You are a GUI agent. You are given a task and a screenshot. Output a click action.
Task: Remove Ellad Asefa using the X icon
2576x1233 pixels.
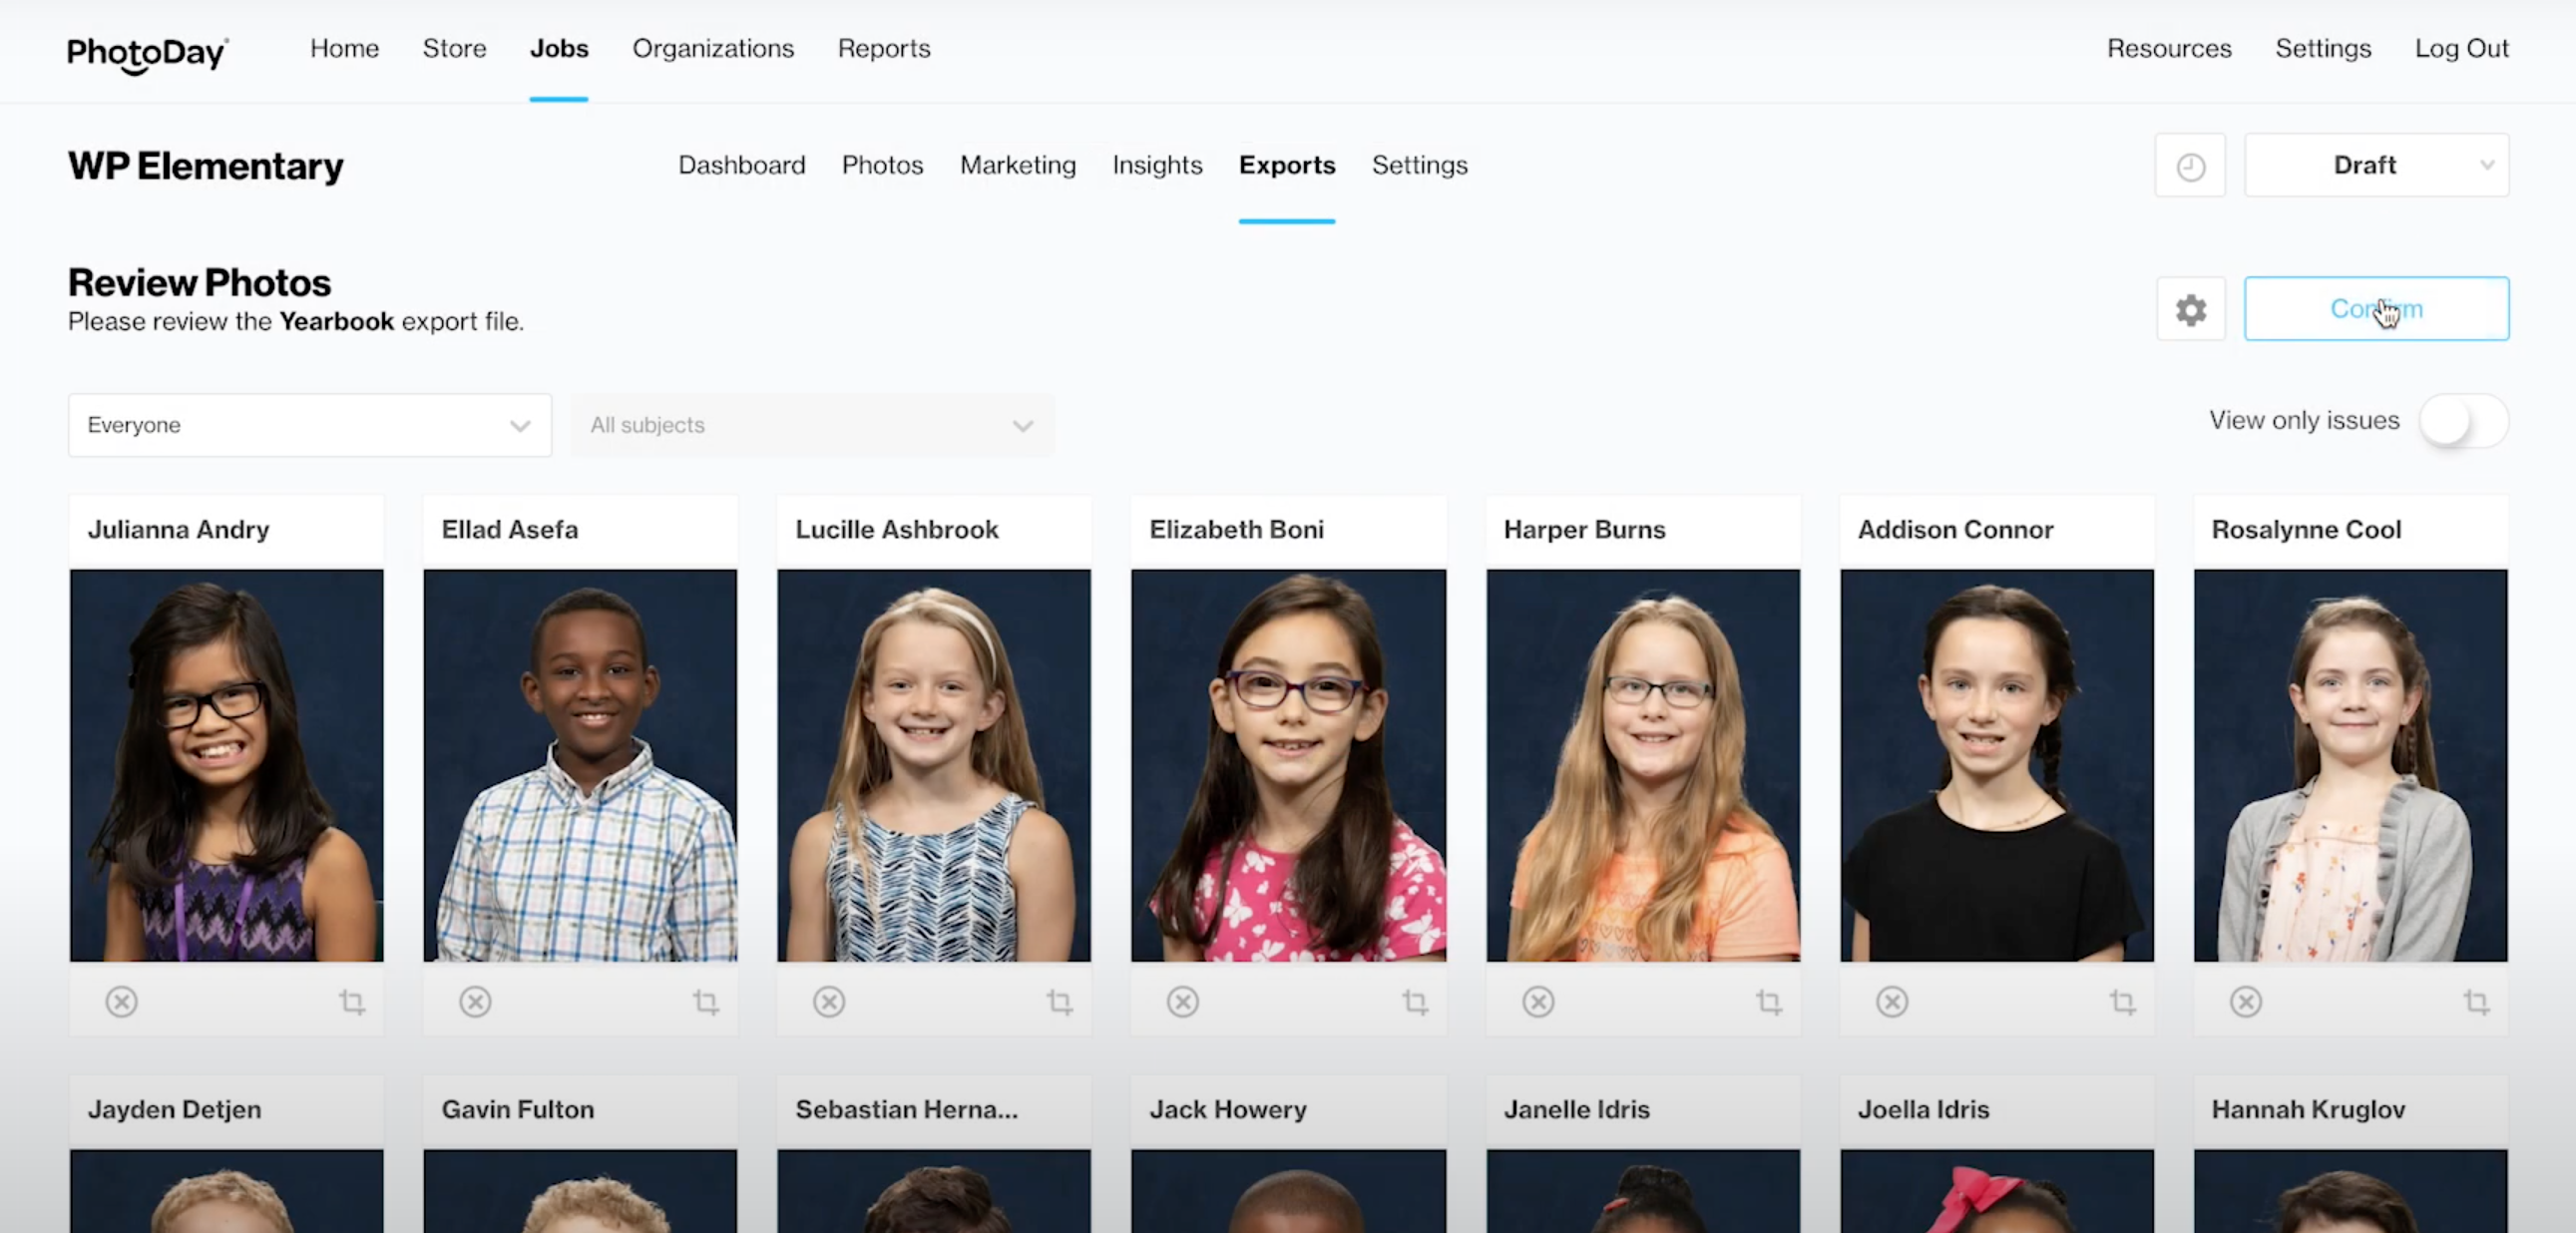pyautogui.click(x=475, y=1001)
